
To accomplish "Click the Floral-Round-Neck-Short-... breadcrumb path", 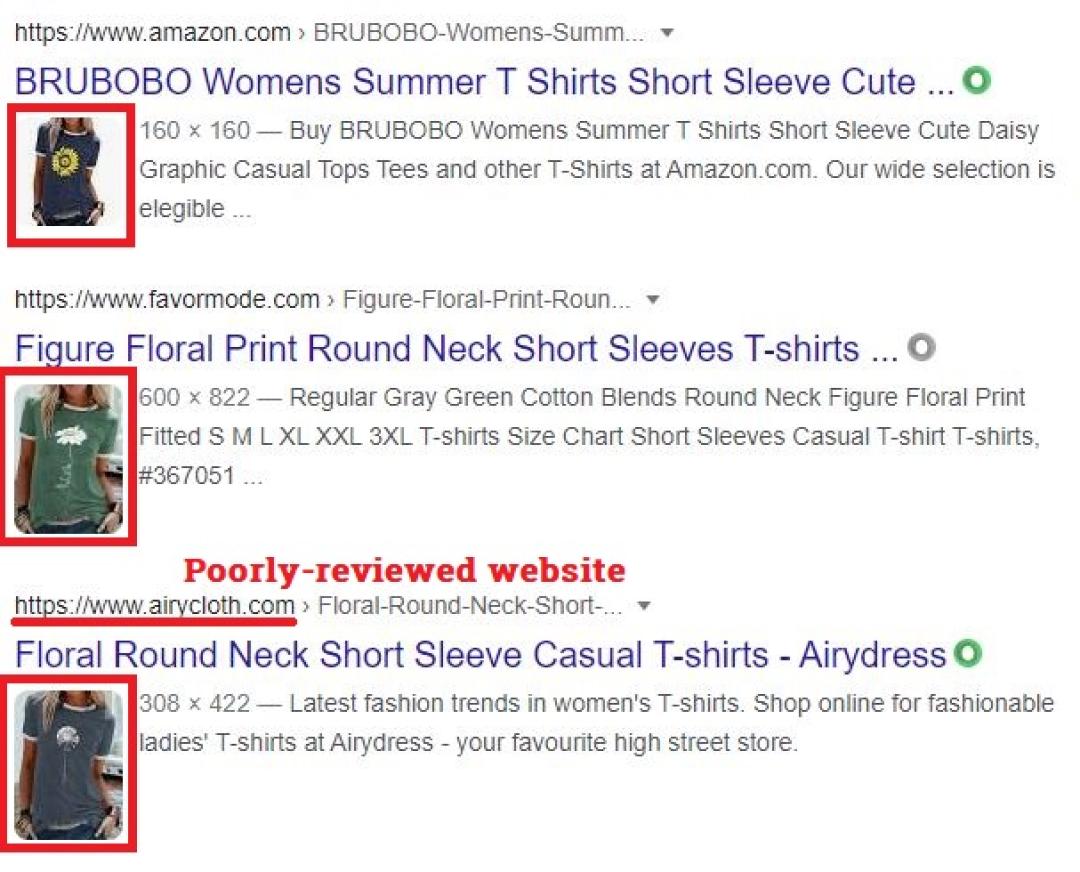I will click(x=470, y=606).
